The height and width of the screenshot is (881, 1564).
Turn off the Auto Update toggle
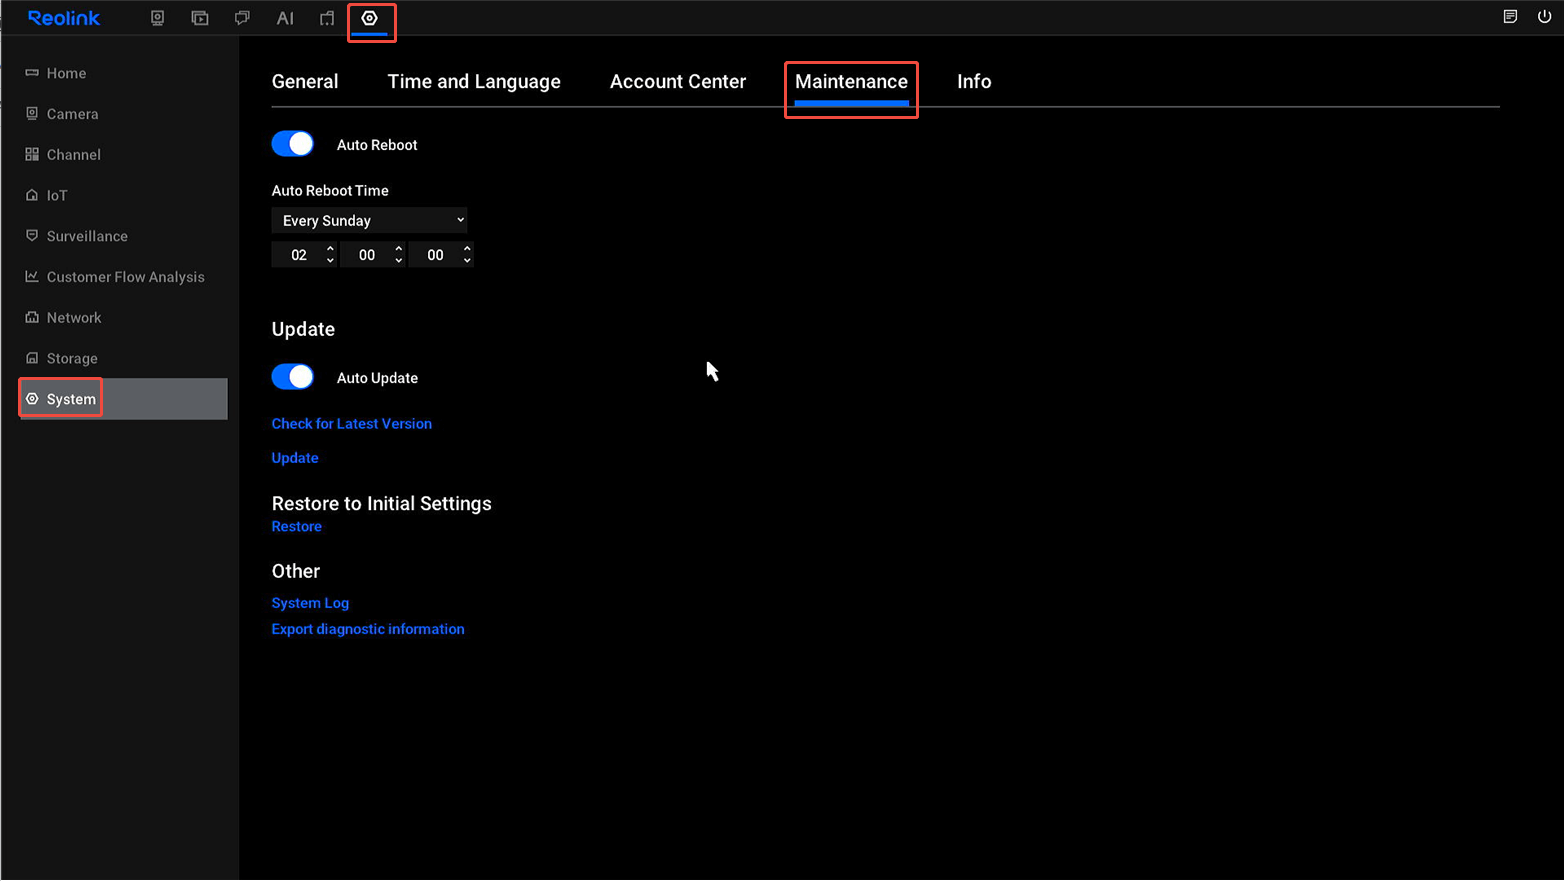(x=293, y=377)
